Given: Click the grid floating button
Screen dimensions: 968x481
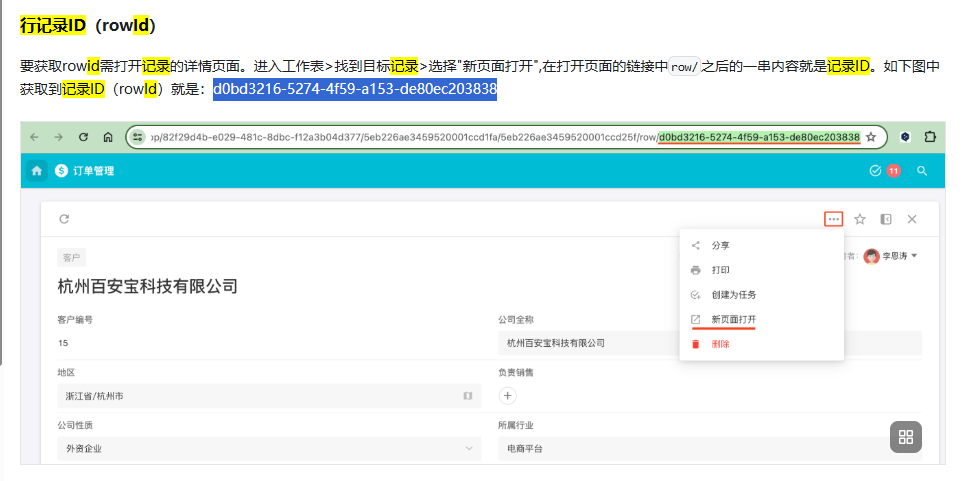Looking at the screenshot, I should coord(905,437).
